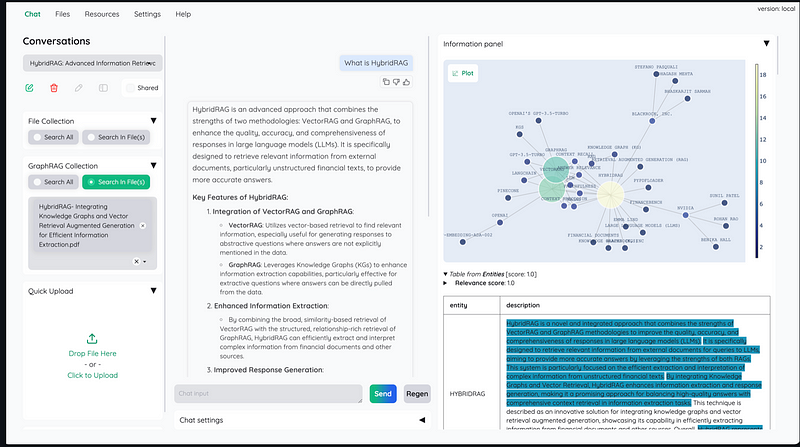The width and height of the screenshot is (800, 447).
Task: Click the Send button
Action: [x=383, y=394]
